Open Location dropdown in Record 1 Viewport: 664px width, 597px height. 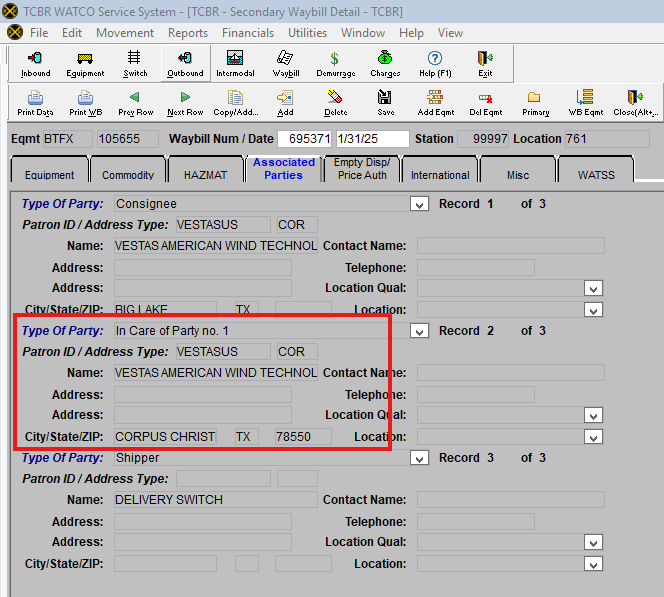[593, 310]
